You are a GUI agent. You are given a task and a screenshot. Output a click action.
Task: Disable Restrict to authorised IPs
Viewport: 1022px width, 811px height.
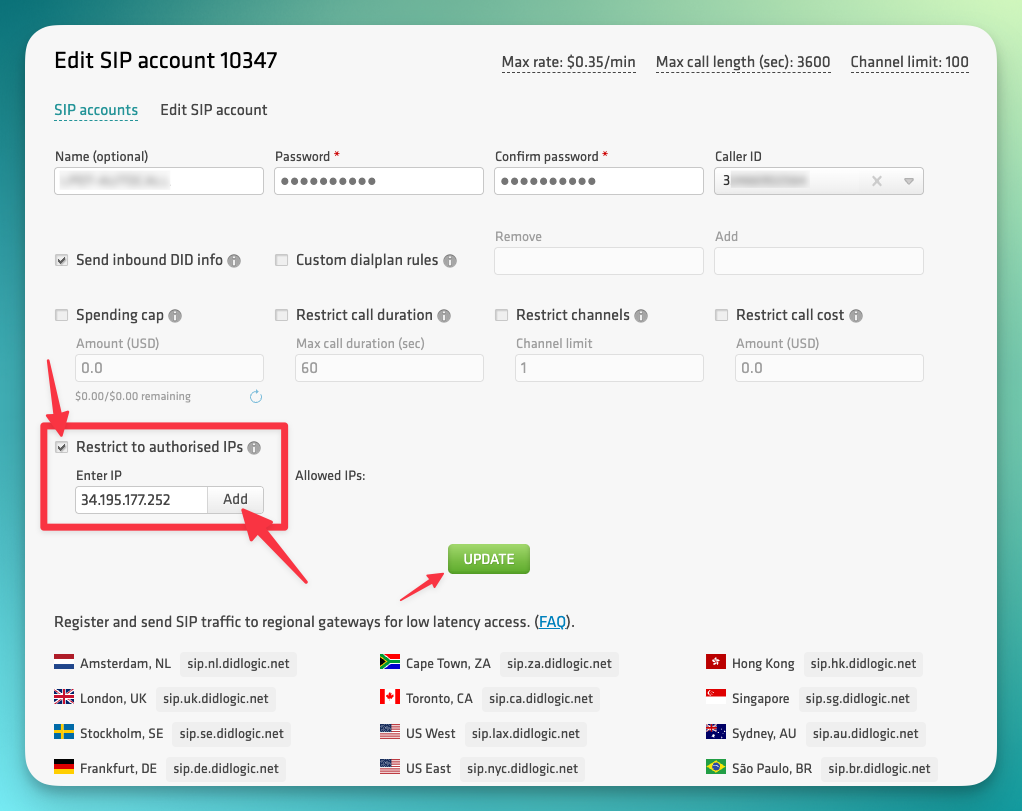click(61, 447)
